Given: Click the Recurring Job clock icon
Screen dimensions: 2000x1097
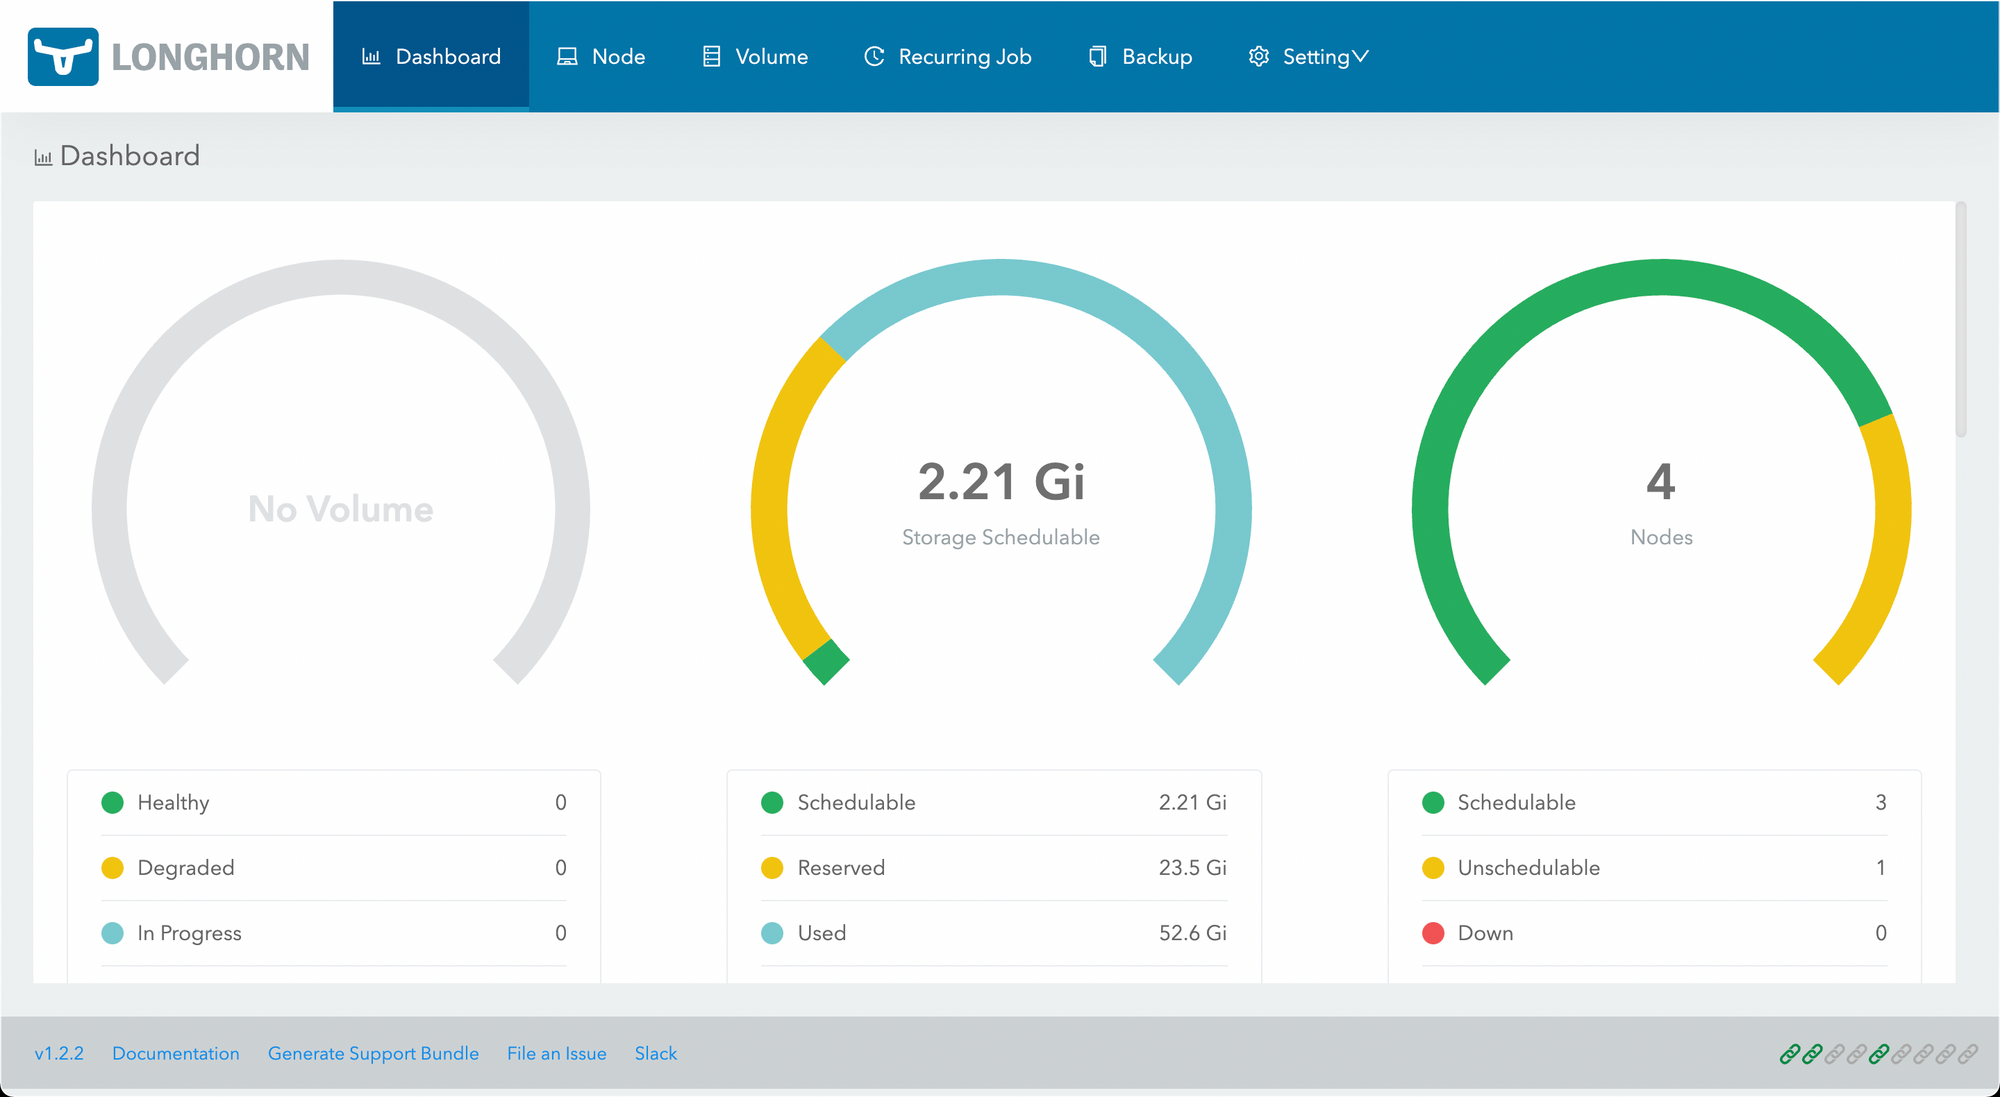Looking at the screenshot, I should [x=874, y=57].
